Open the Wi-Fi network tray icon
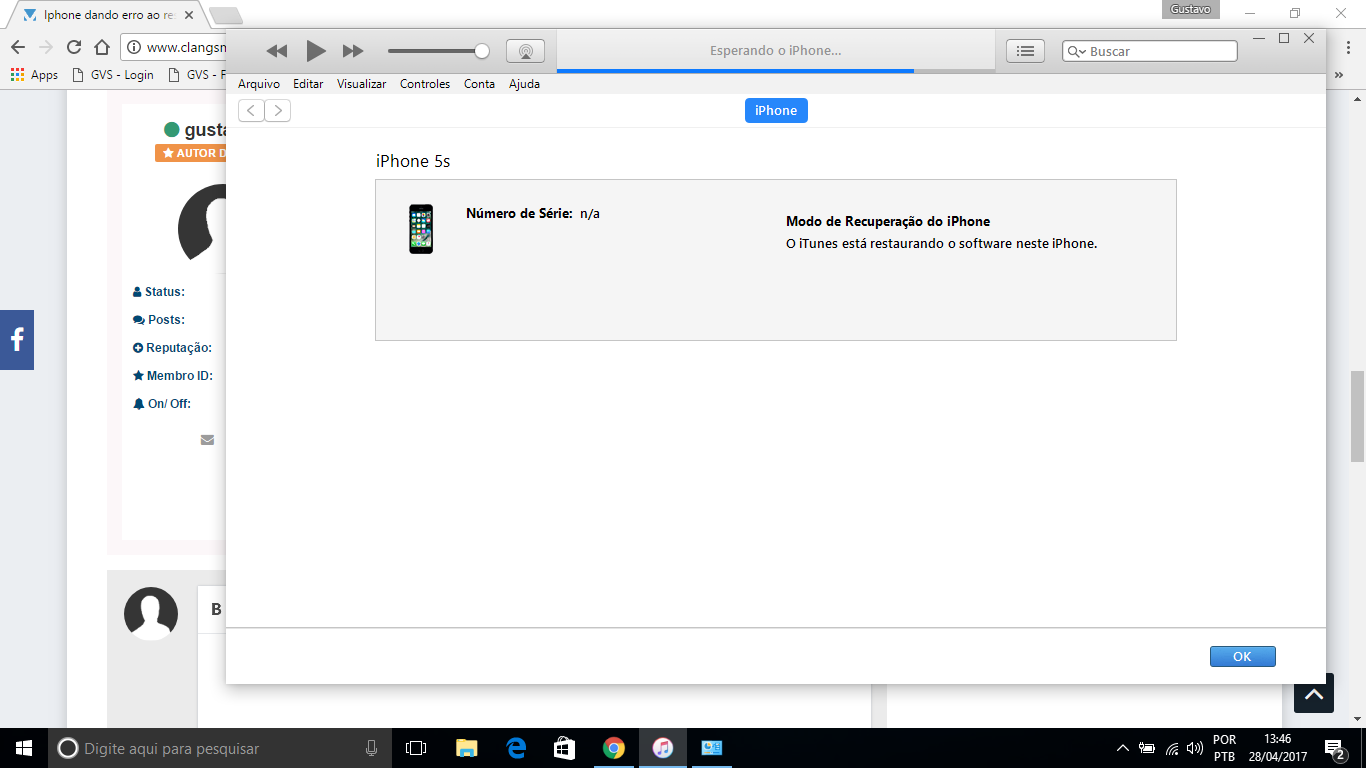Viewport: 1366px width, 768px height. [1172, 748]
